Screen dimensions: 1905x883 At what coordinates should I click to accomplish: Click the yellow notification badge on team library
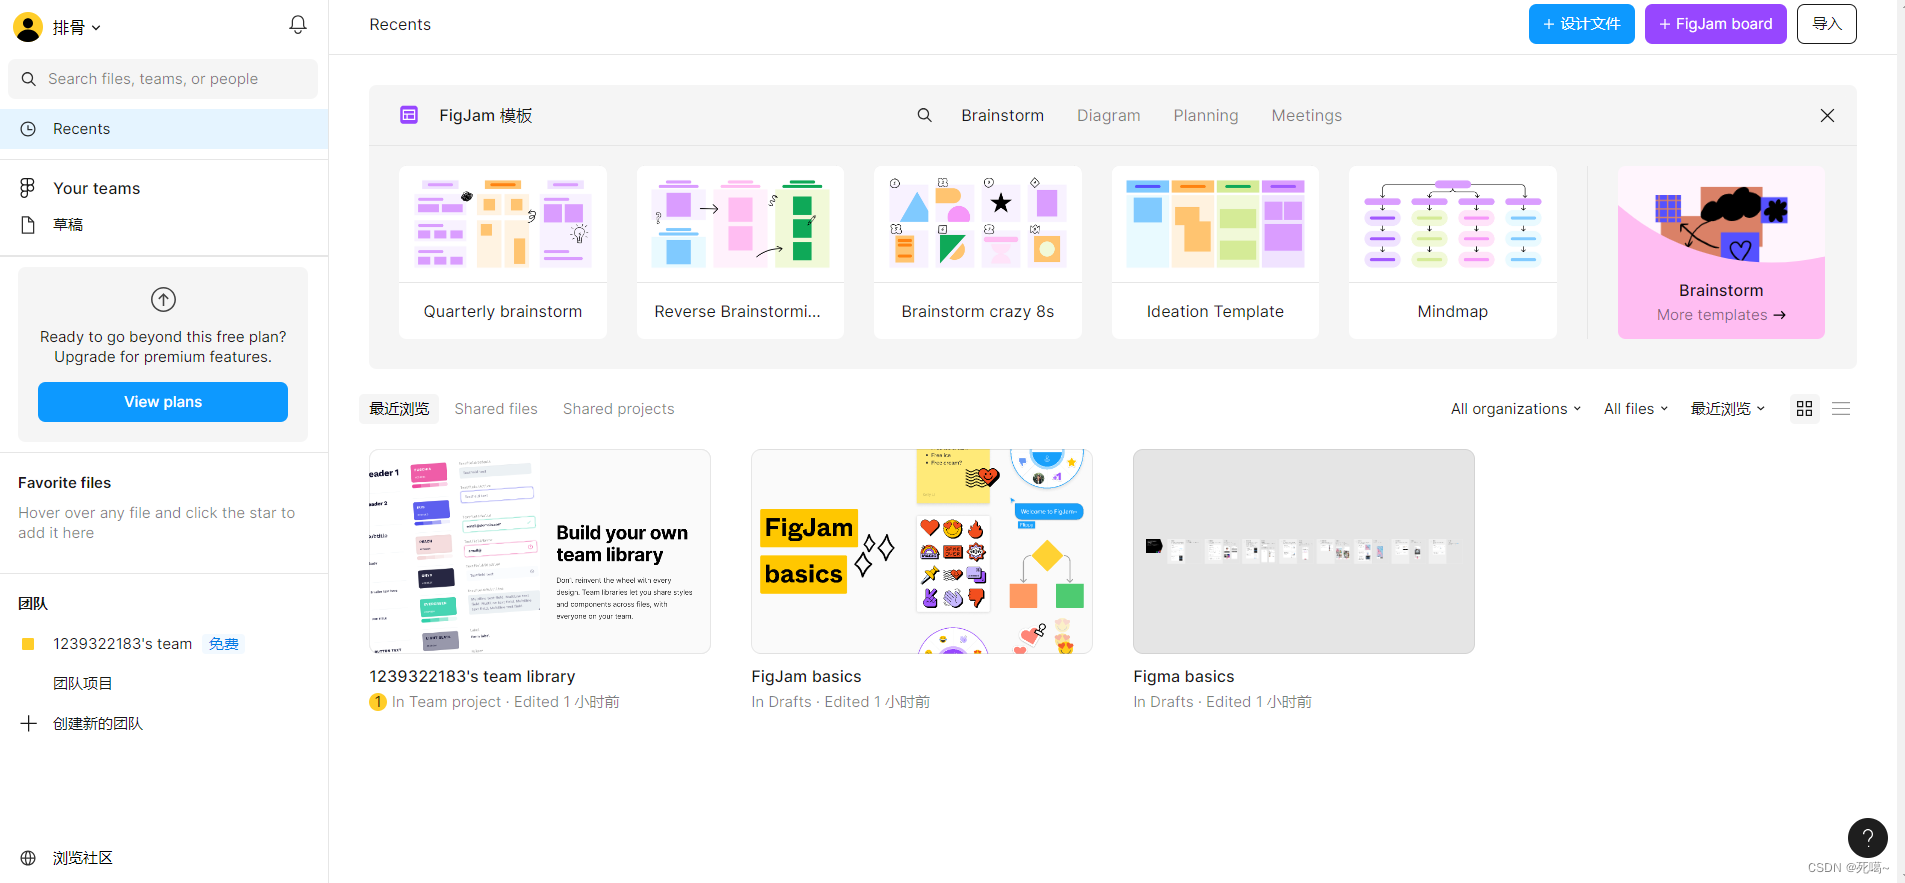click(378, 702)
